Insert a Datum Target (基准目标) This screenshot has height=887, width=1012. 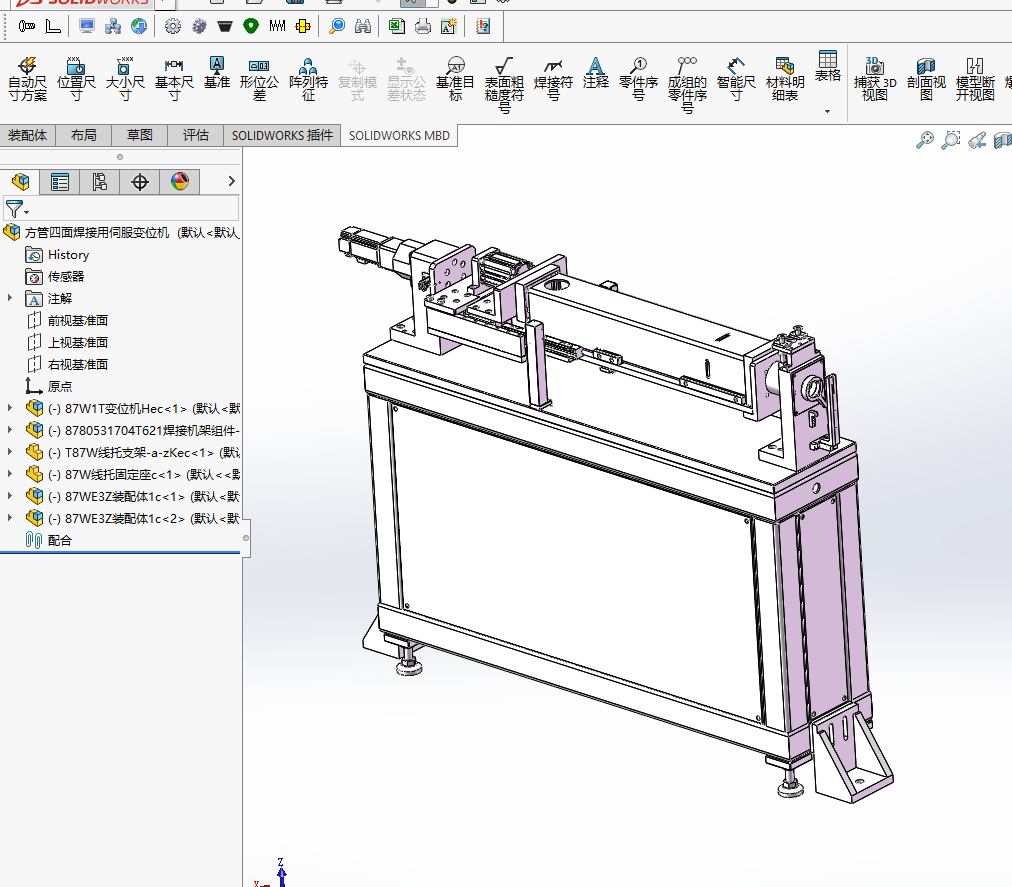[x=455, y=79]
